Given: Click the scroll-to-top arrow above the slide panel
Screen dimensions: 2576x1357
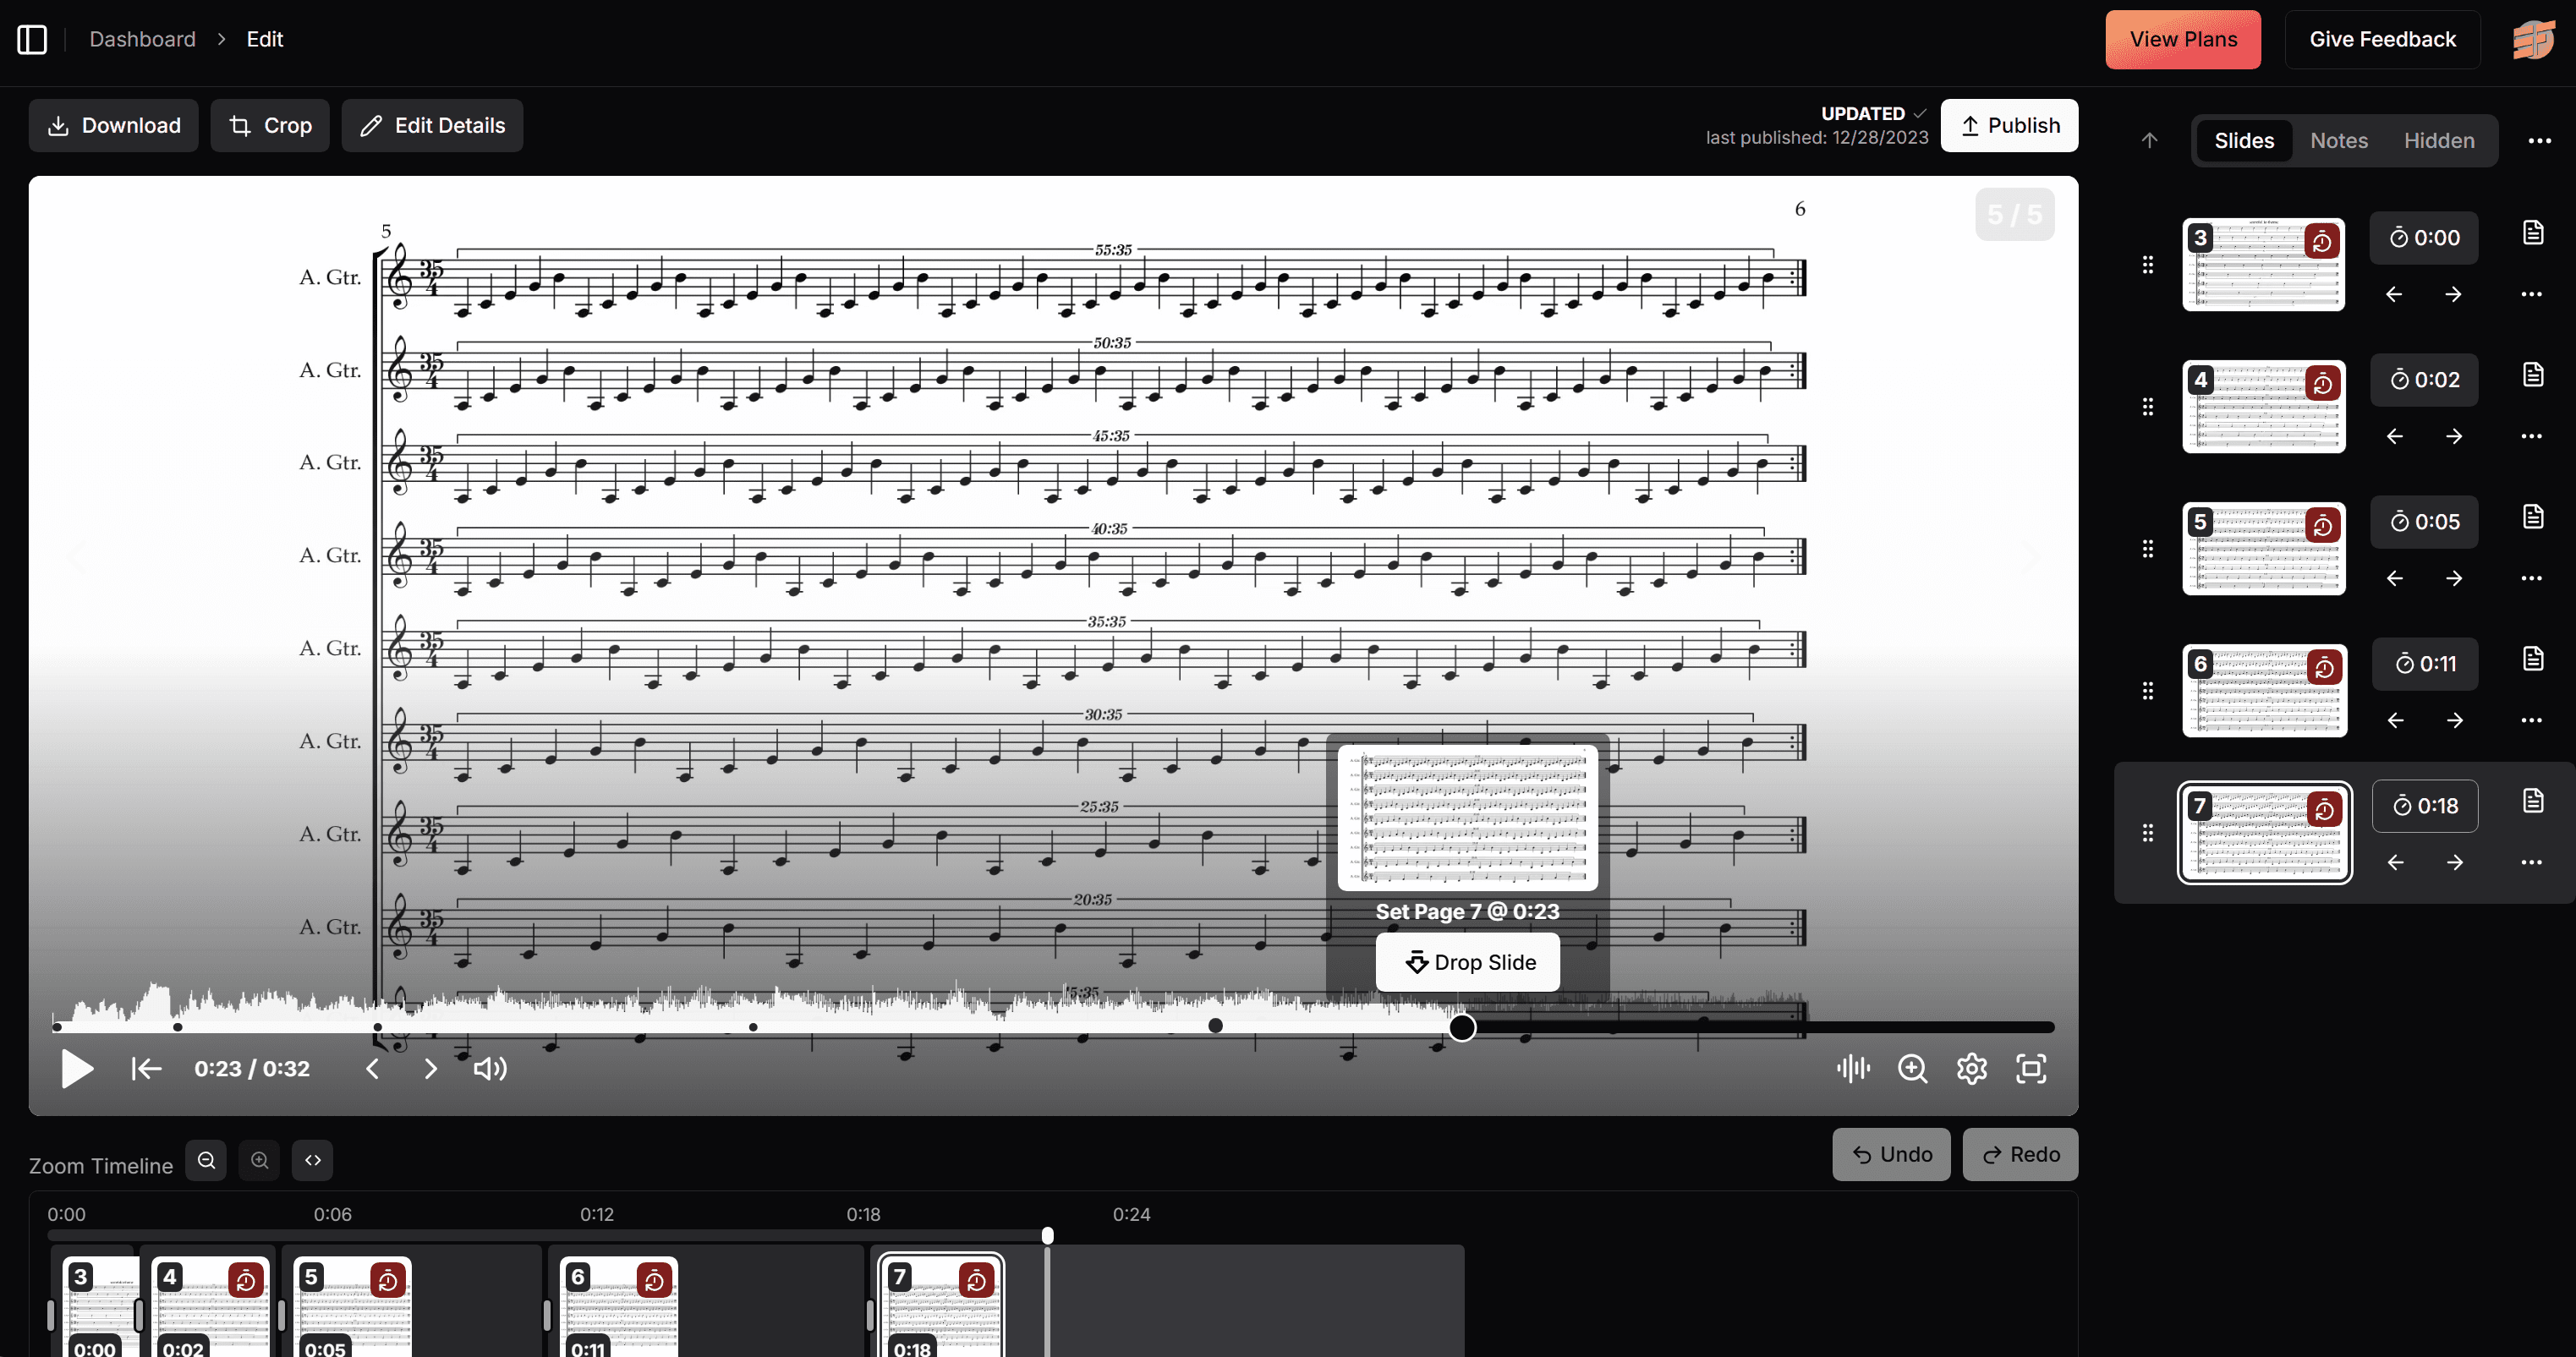Looking at the screenshot, I should pyautogui.click(x=2148, y=140).
